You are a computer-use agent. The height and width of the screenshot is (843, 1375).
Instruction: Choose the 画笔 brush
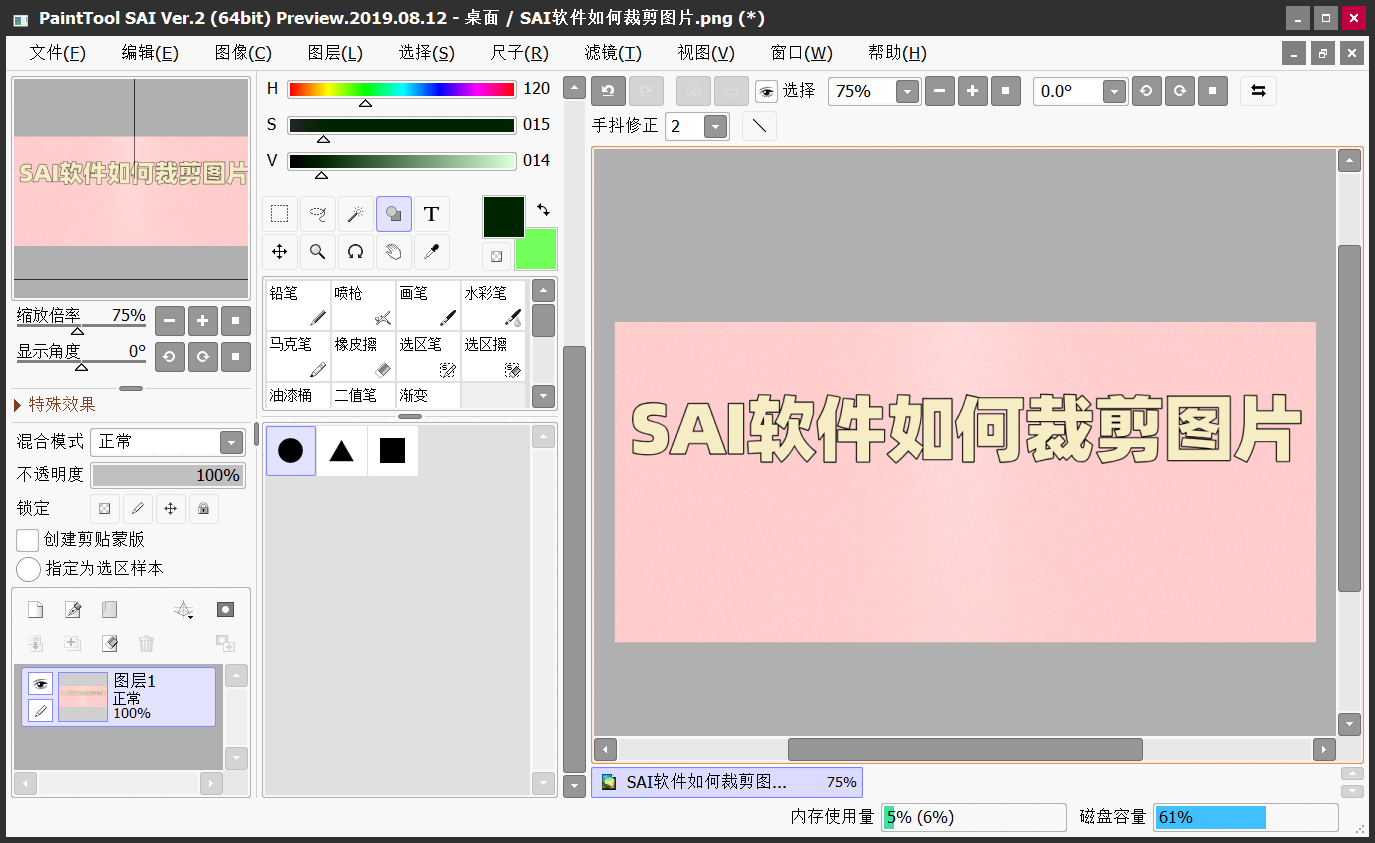[x=428, y=305]
